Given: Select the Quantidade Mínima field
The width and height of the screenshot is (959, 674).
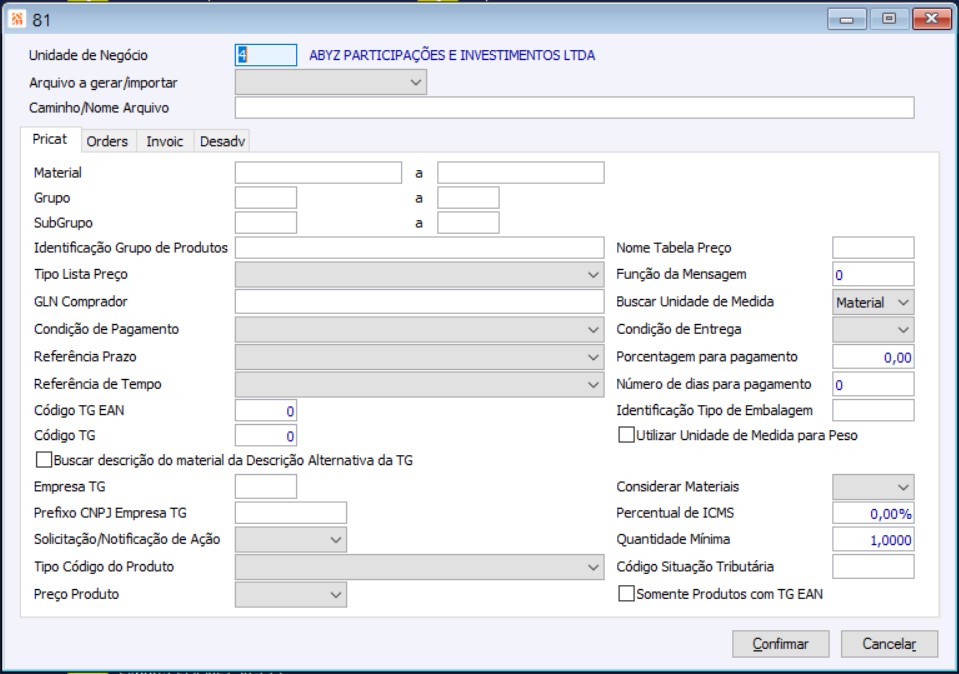Looking at the screenshot, I should tap(872, 540).
